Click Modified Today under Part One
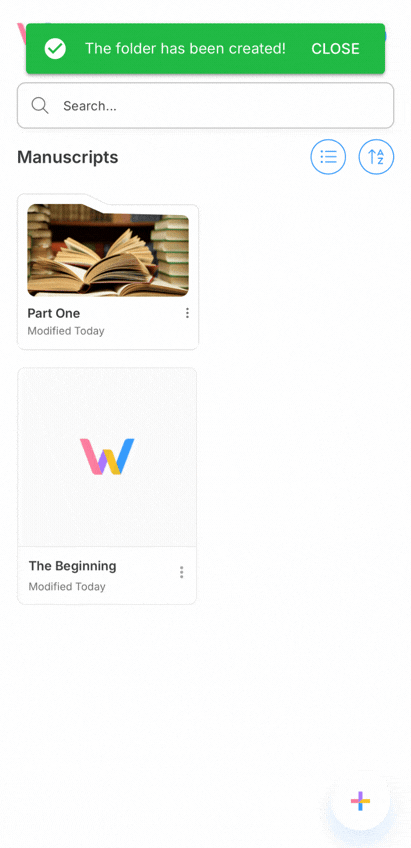Screen dimensions: 411x848 tap(66, 331)
